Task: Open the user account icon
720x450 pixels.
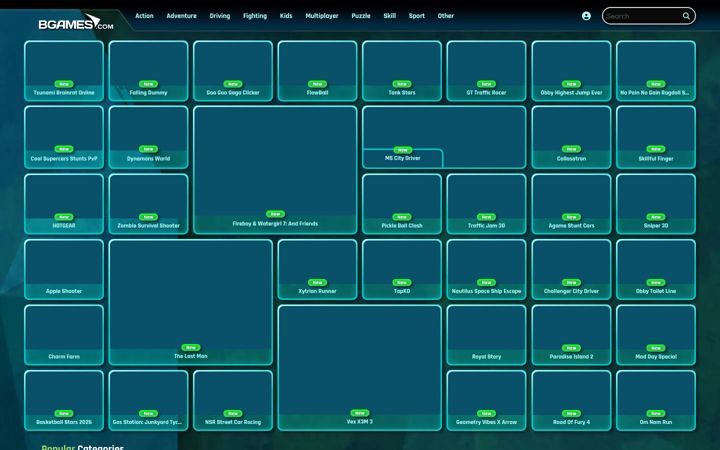Action: coord(586,16)
